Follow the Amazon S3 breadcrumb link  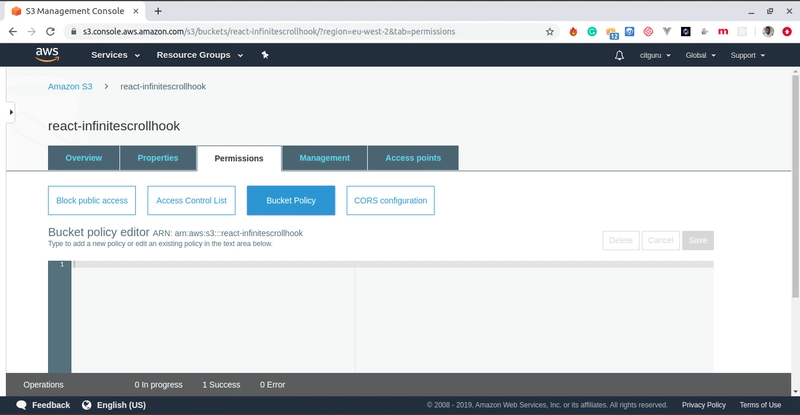coord(70,86)
